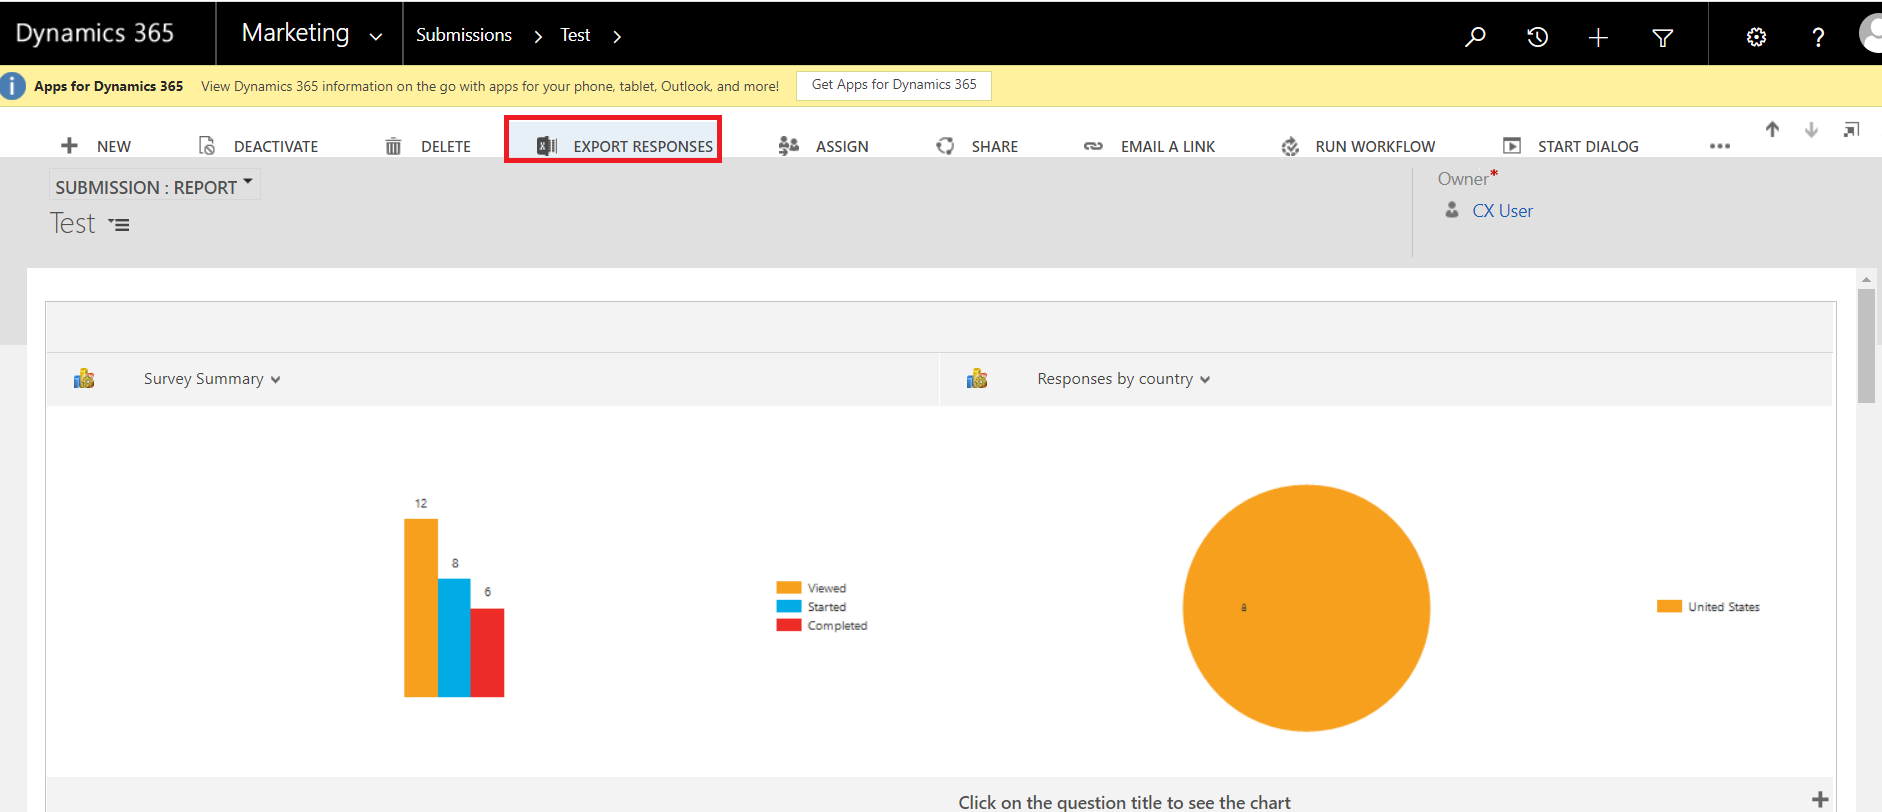Click the RUN WORKFLOW gear icon
1882x812 pixels.
(1290, 146)
